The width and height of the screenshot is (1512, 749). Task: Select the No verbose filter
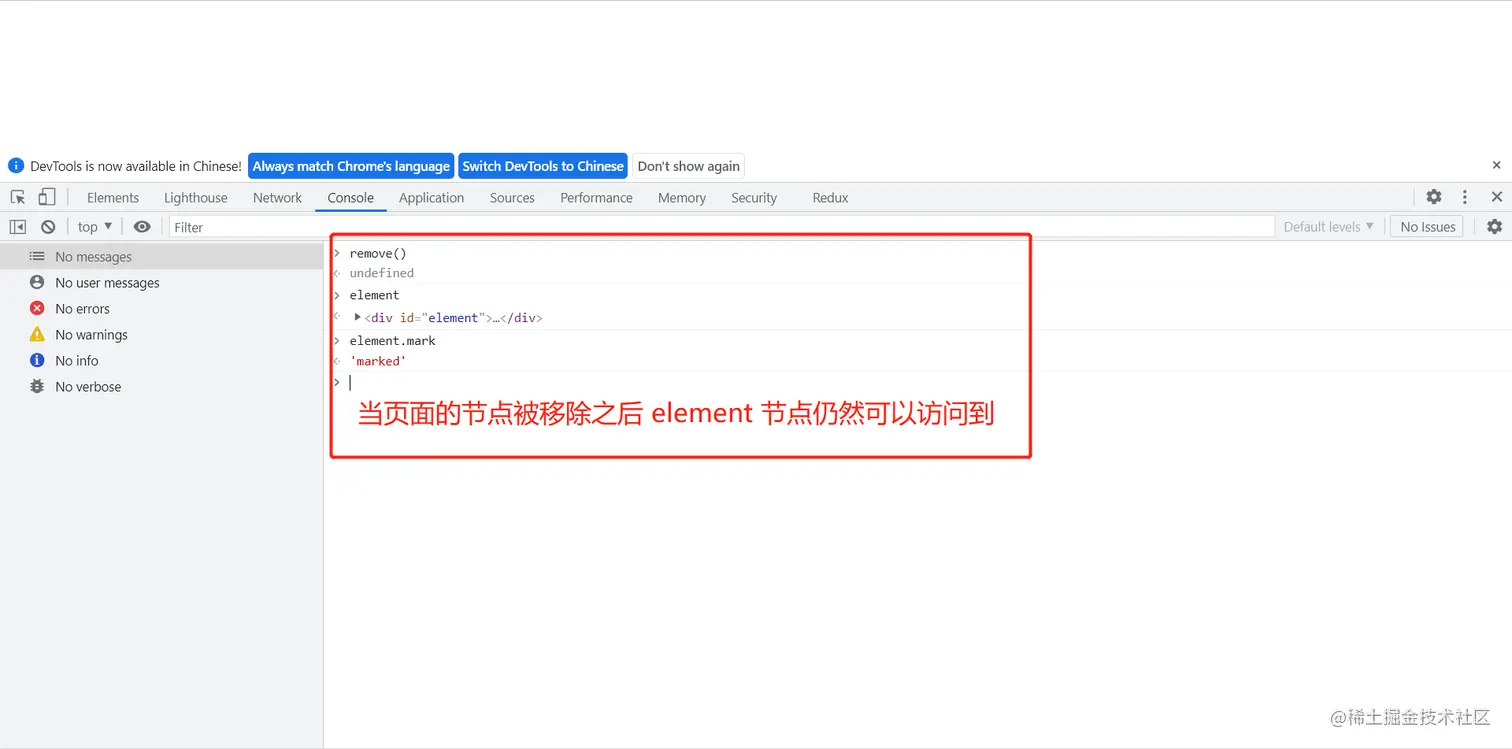coord(162,387)
